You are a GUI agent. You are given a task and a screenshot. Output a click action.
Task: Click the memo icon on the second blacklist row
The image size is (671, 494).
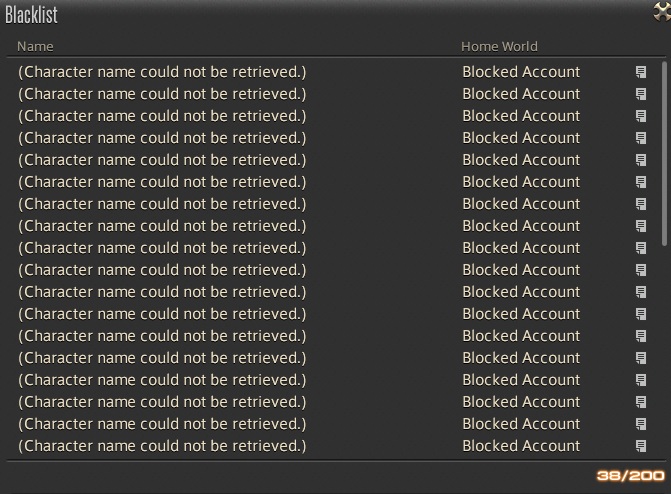[x=641, y=94]
